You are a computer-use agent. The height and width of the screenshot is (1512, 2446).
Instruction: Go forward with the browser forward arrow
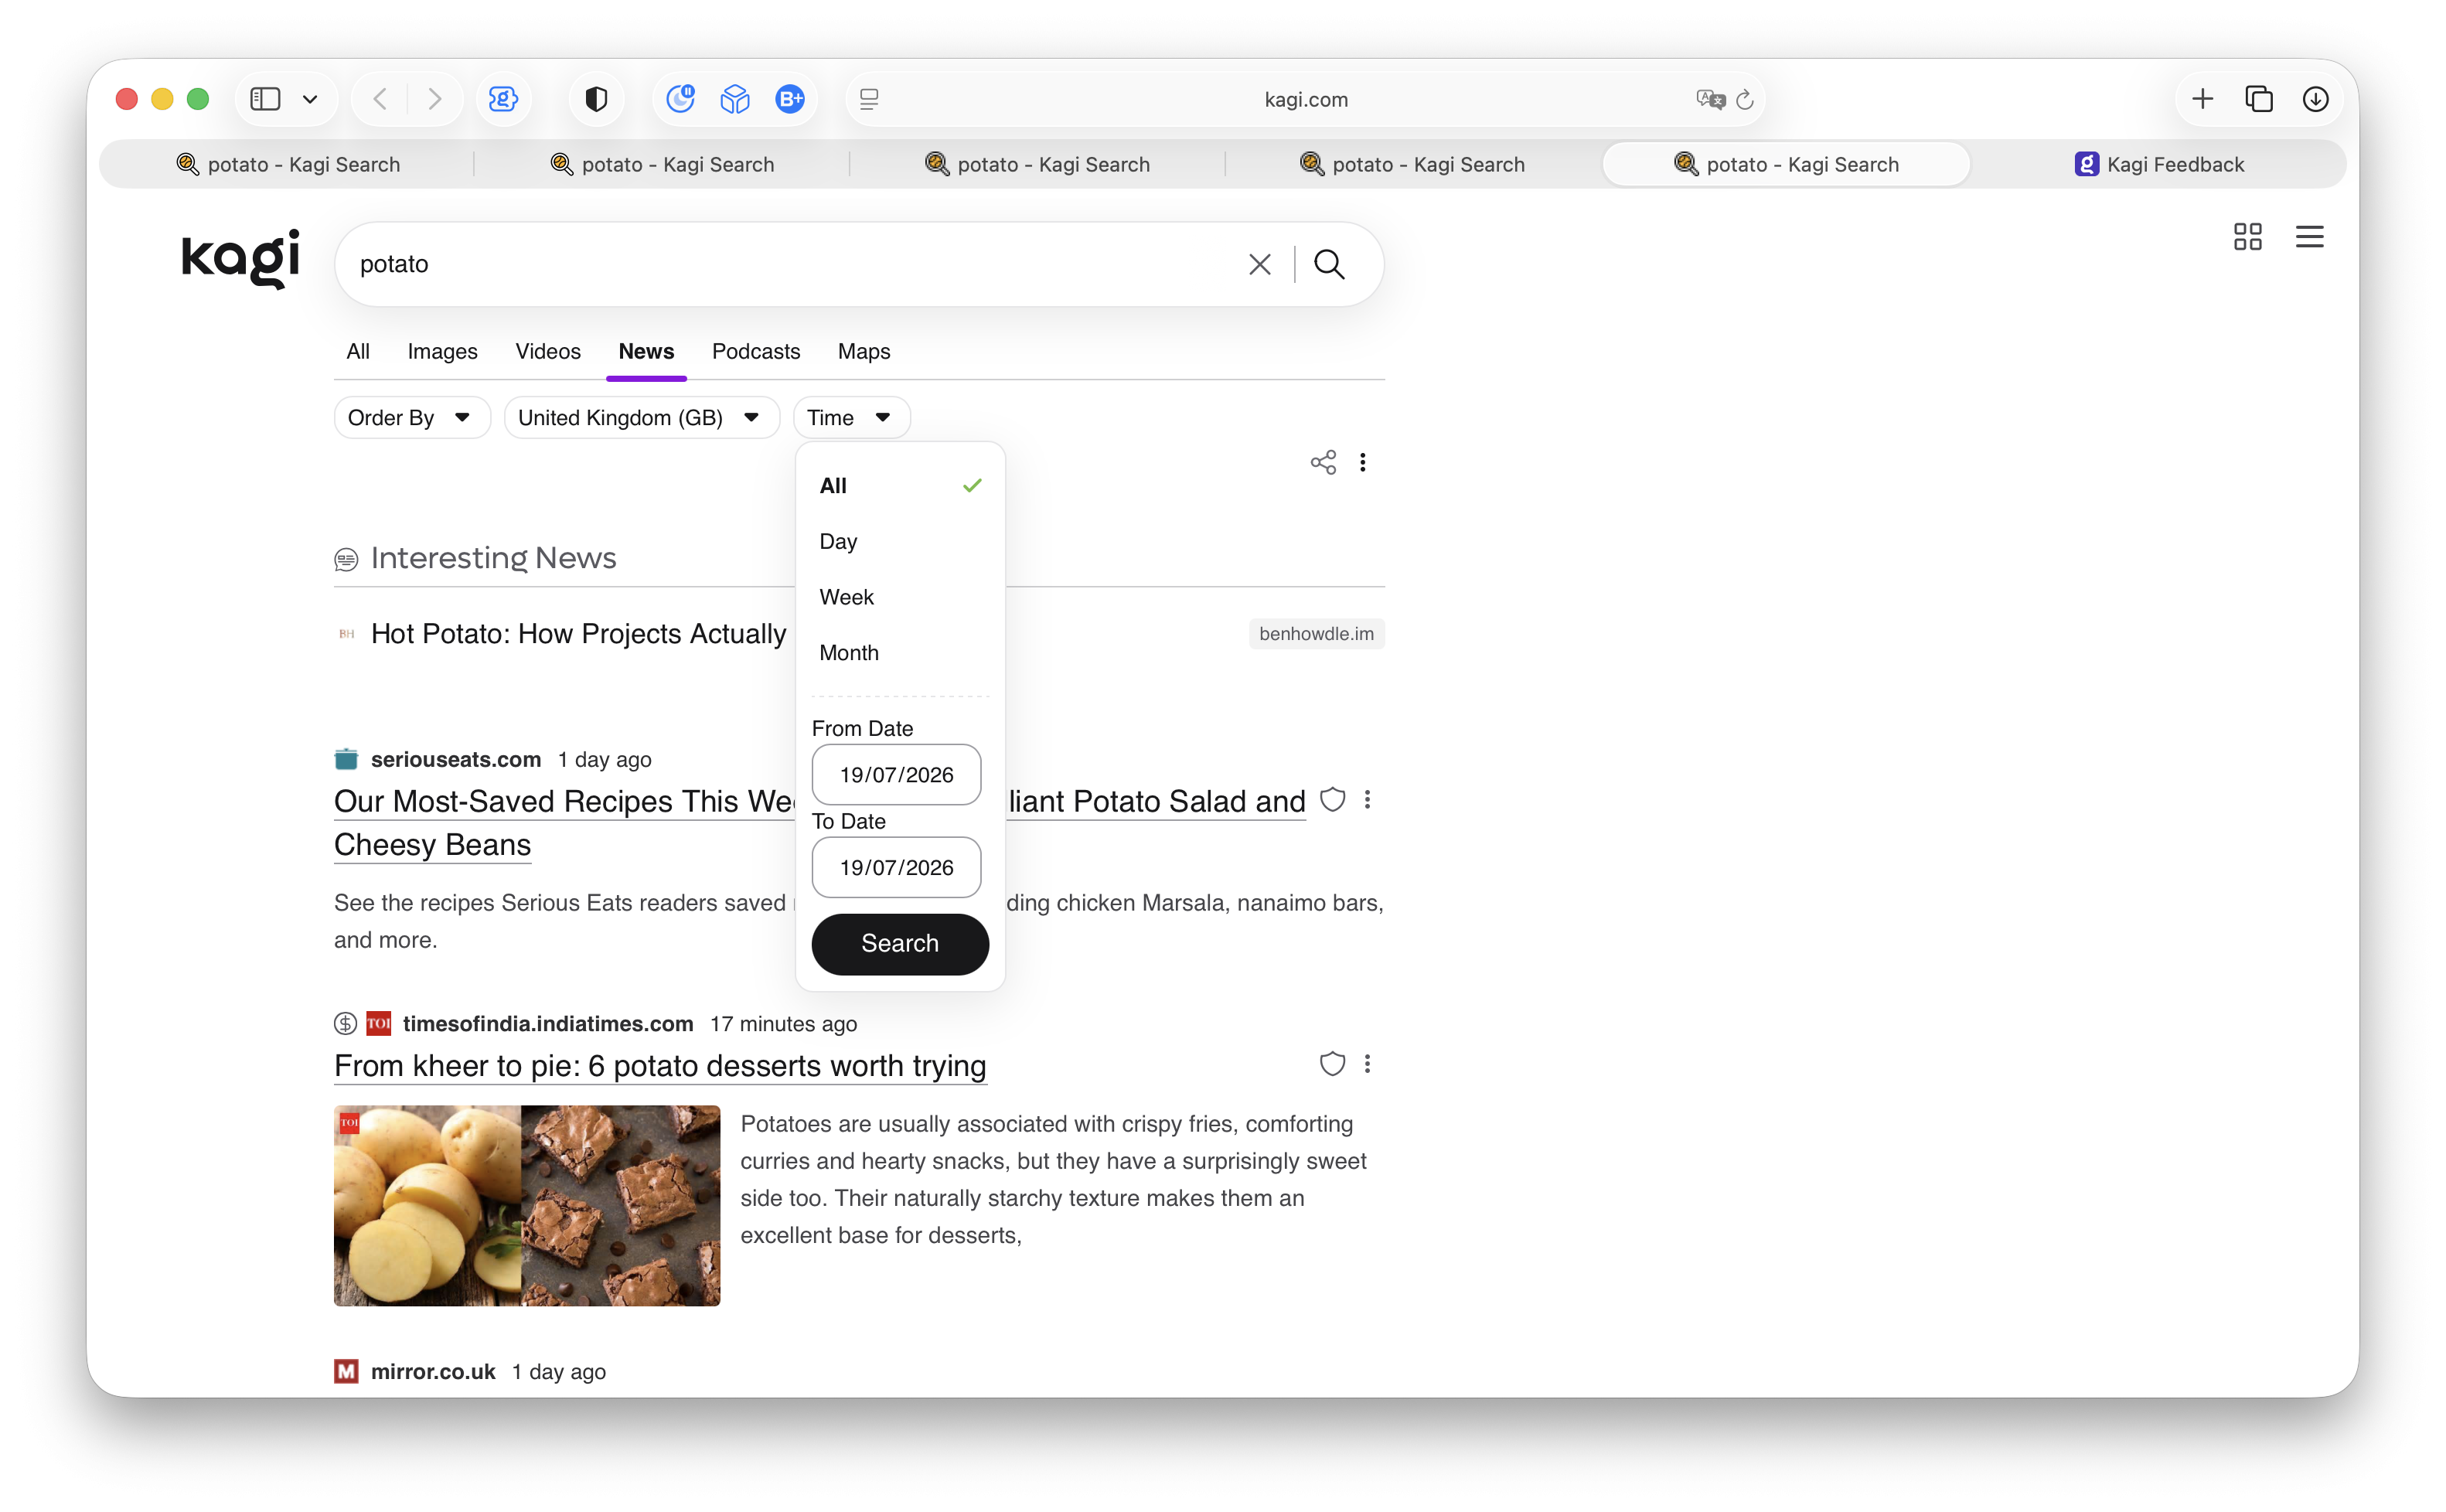(434, 99)
